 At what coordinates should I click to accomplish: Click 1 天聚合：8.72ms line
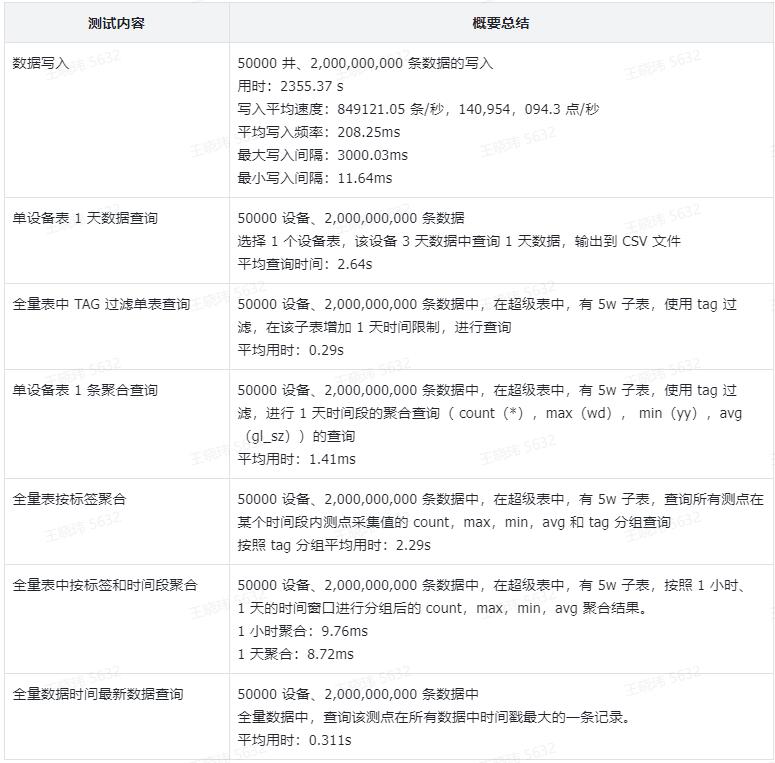tap(296, 654)
